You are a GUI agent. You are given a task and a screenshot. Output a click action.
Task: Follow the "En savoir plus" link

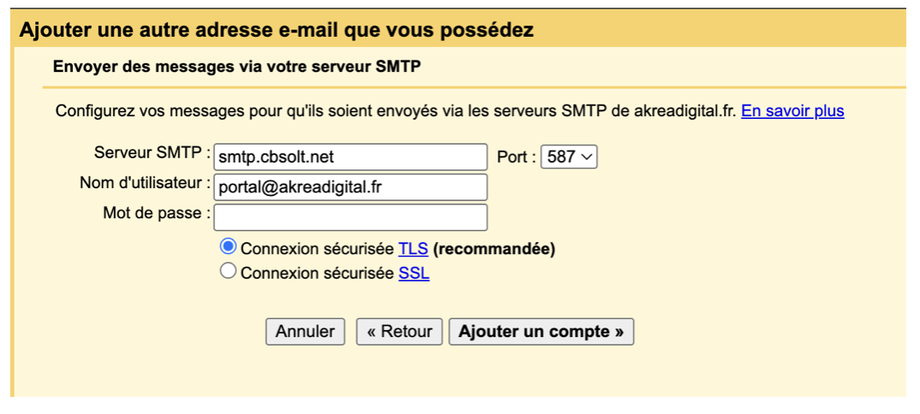point(792,111)
